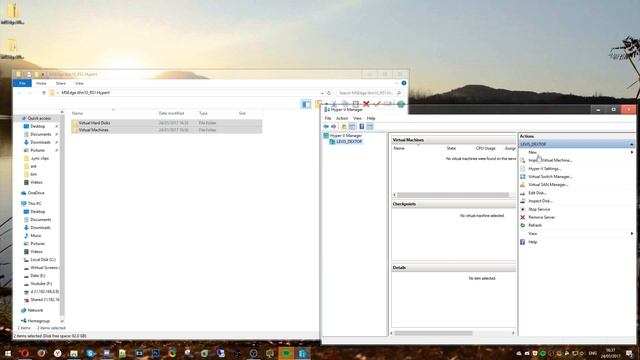Screen dimensions: 640x360
Task: Open Opera from the taskbar
Action: 24,353
